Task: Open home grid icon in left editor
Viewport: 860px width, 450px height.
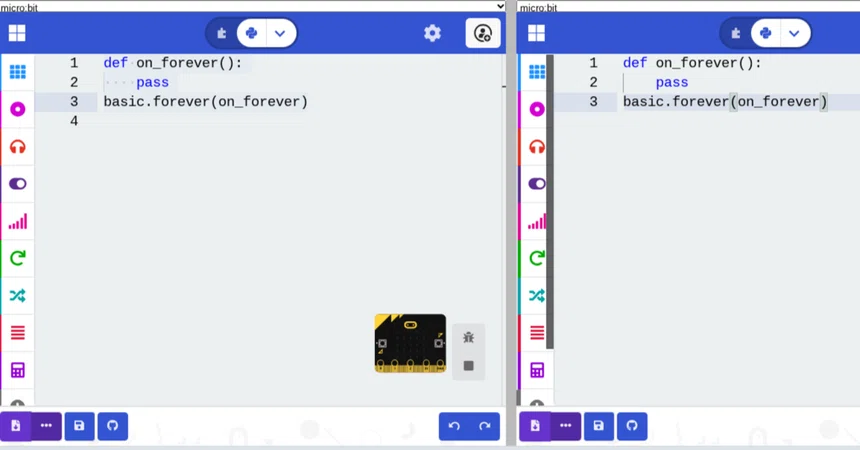Action: pyautogui.click(x=17, y=33)
